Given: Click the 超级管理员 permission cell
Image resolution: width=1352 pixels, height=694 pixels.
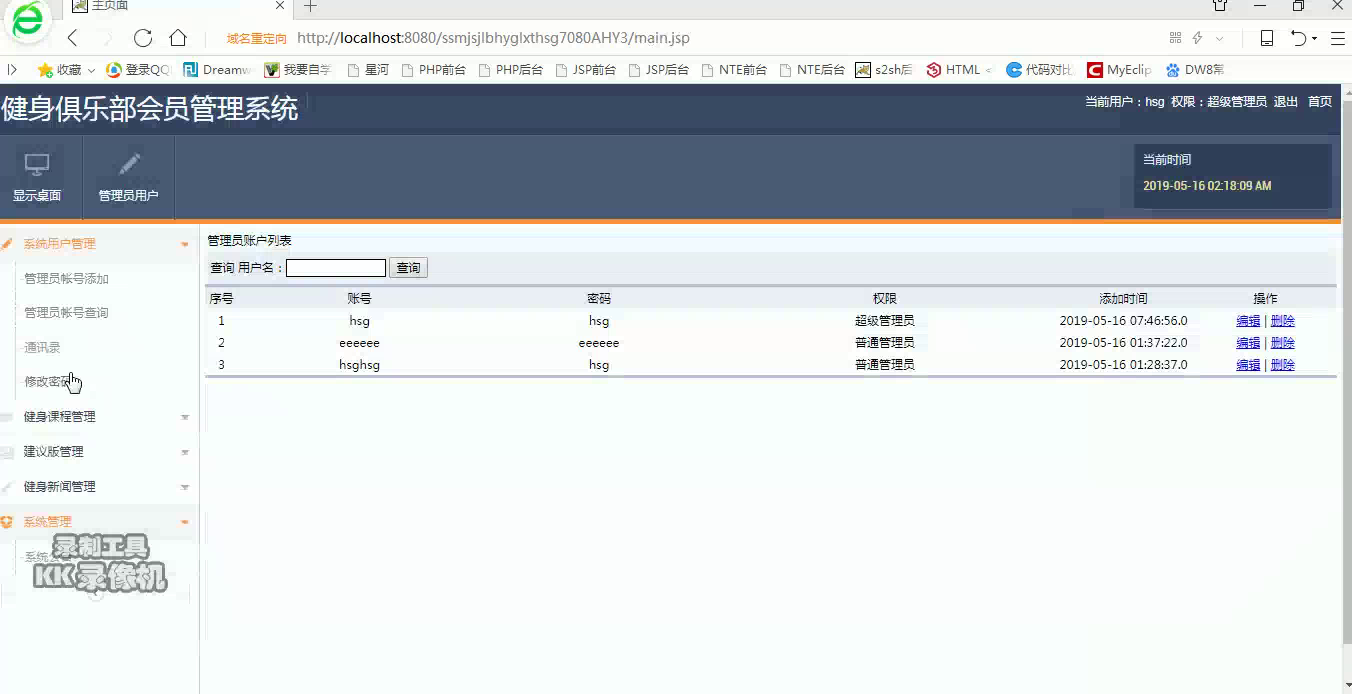Looking at the screenshot, I should pos(884,321).
